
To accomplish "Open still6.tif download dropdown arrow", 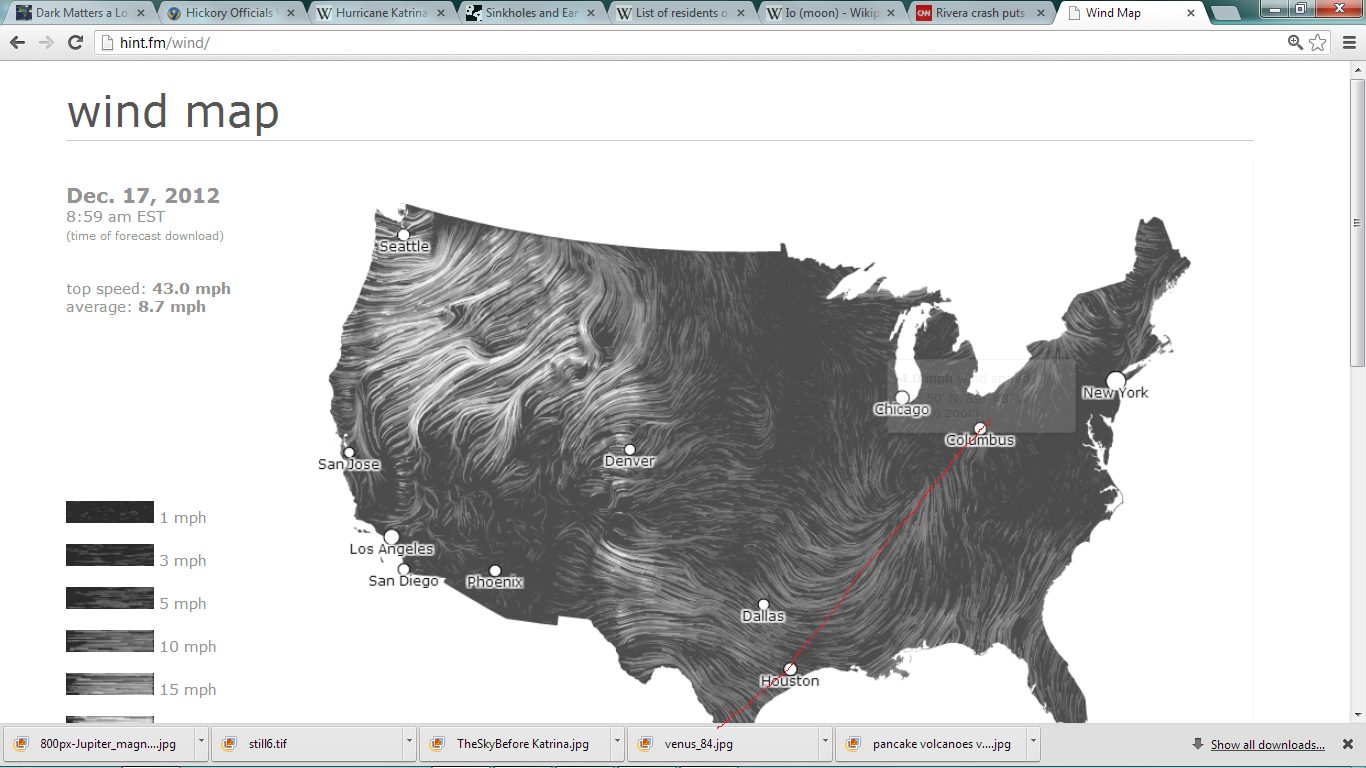I will click(409, 744).
